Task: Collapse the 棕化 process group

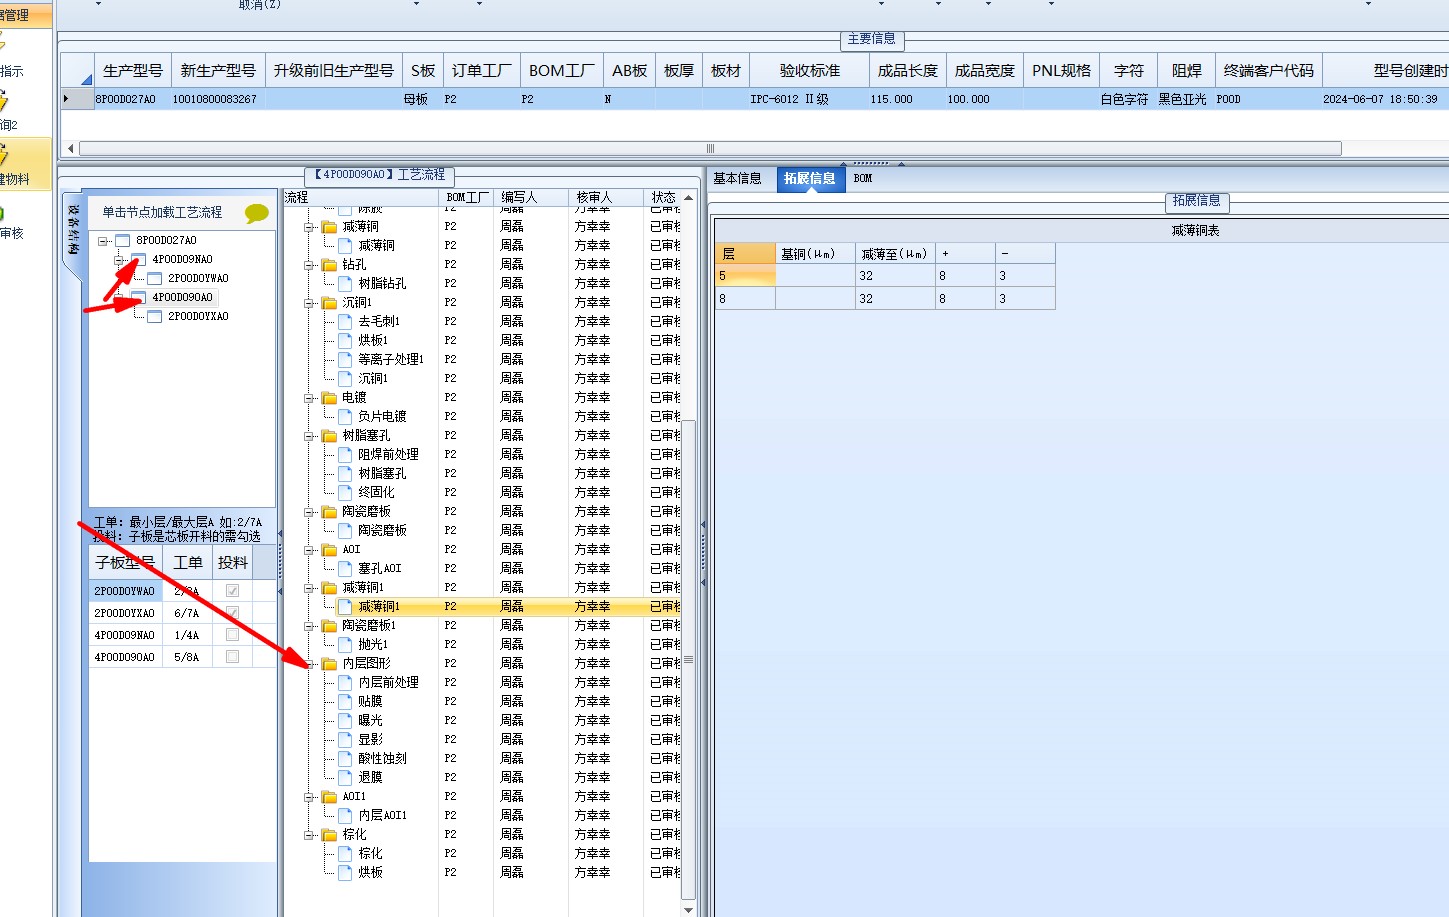Action: coord(309,835)
